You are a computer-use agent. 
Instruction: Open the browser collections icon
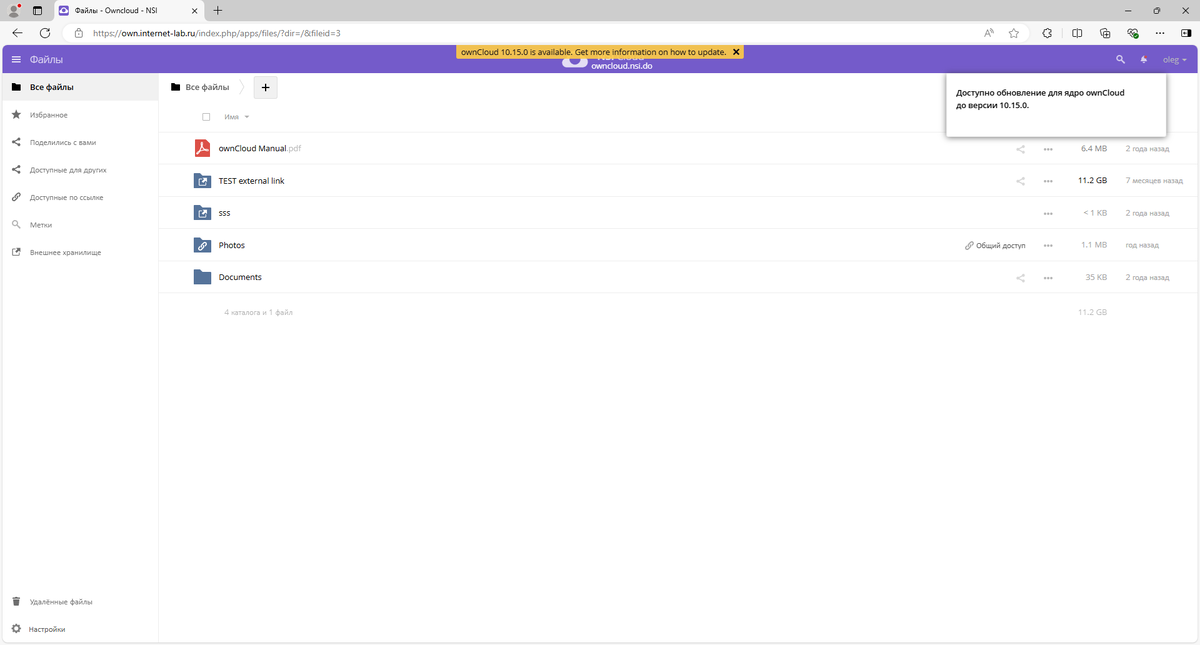tap(1105, 33)
